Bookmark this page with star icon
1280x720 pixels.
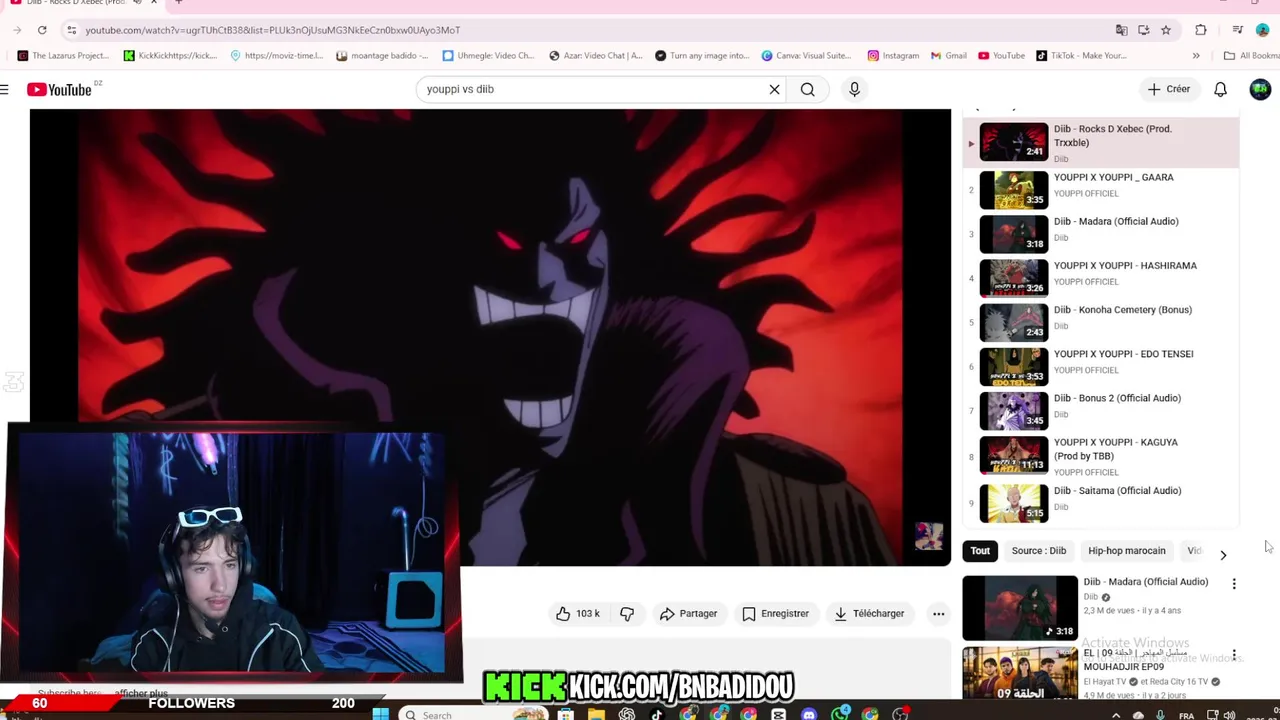tap(1165, 30)
